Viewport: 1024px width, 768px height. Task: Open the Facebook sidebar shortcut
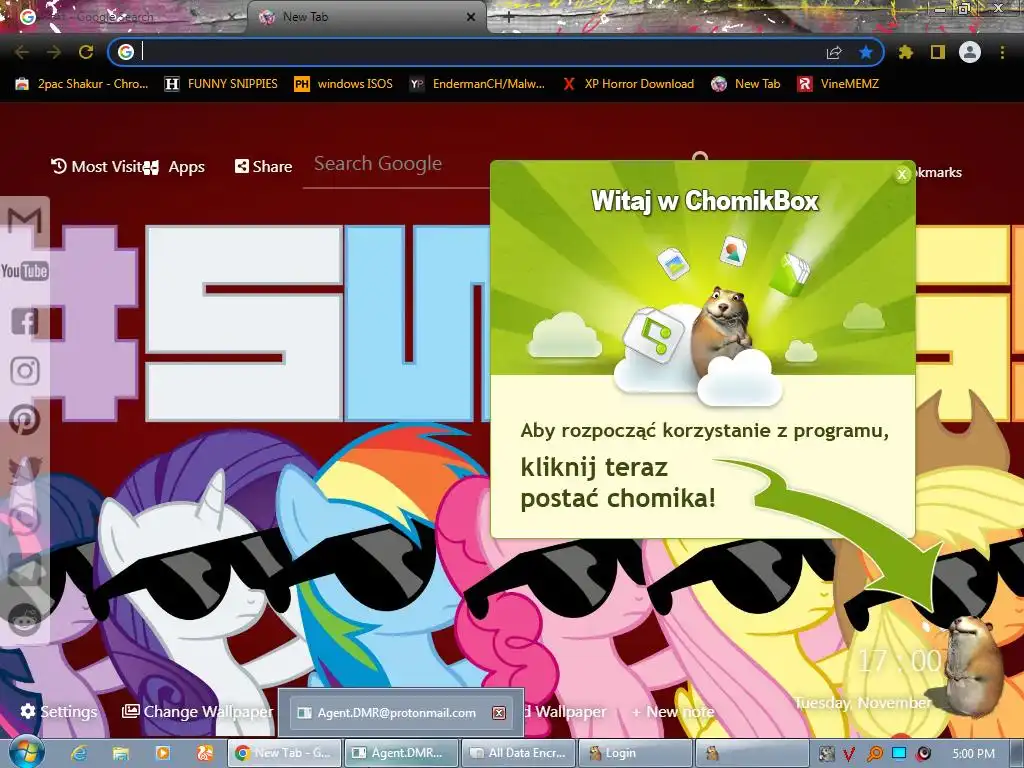25,321
